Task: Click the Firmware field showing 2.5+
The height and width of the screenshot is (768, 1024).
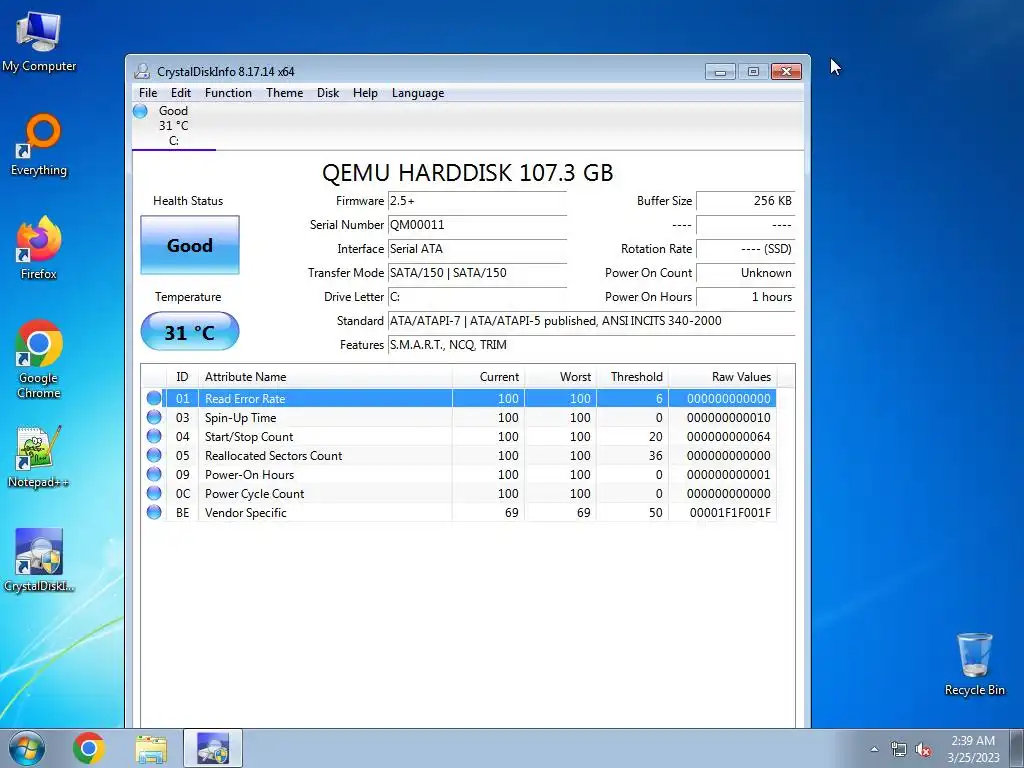Action: click(x=477, y=201)
